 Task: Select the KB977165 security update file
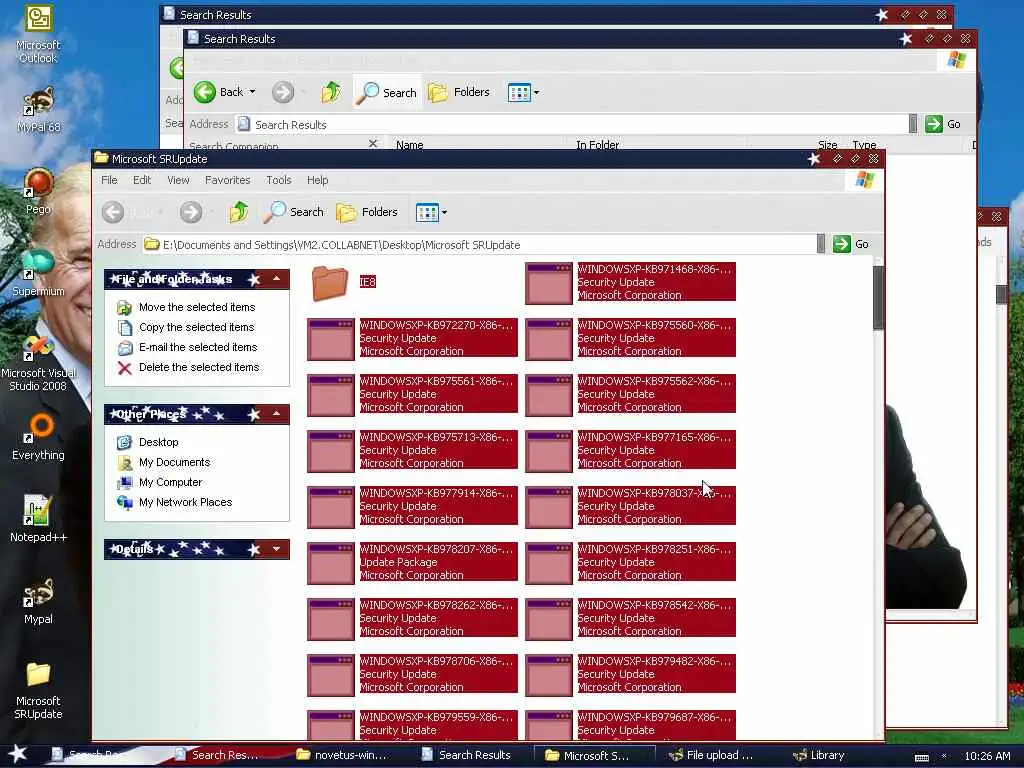tap(630, 451)
